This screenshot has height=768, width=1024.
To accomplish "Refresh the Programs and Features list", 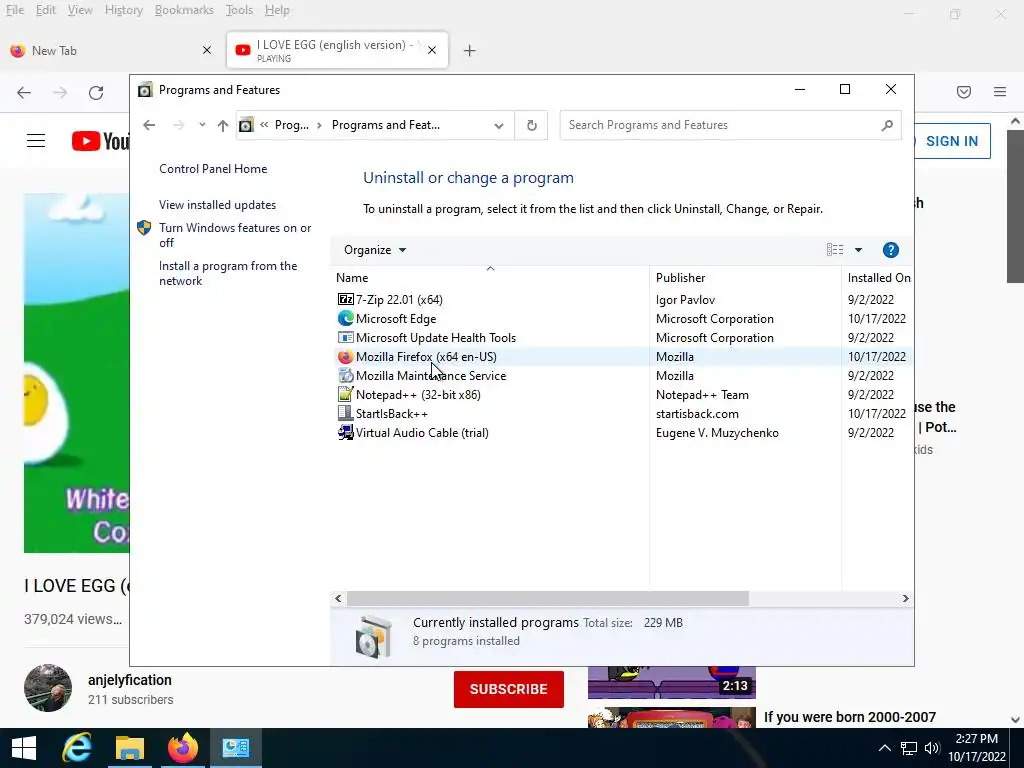I will [x=532, y=125].
